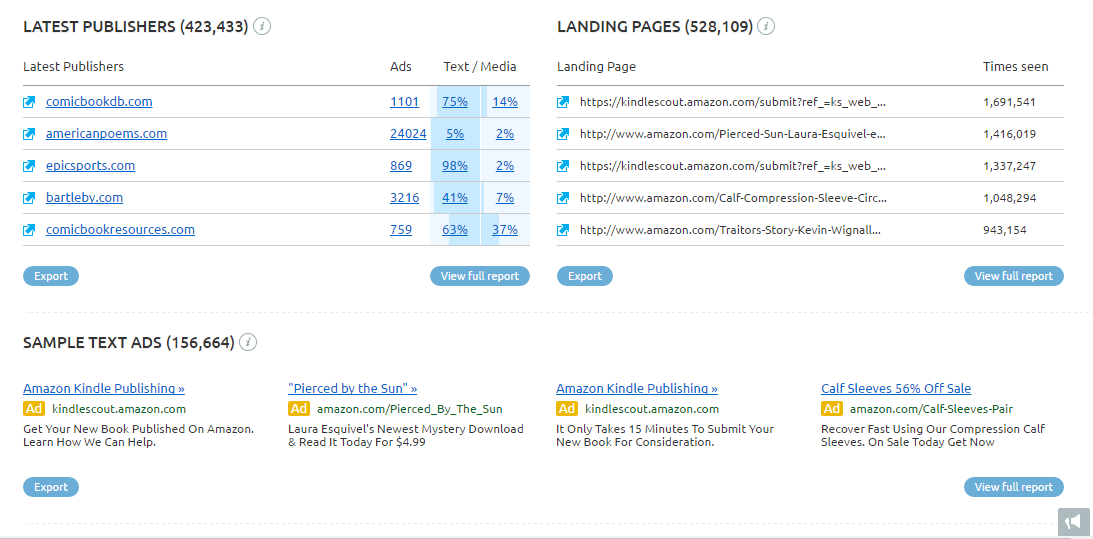This screenshot has width=1093, height=539.
Task: Click info icon beside Latest Publishers heading
Action: 262,27
